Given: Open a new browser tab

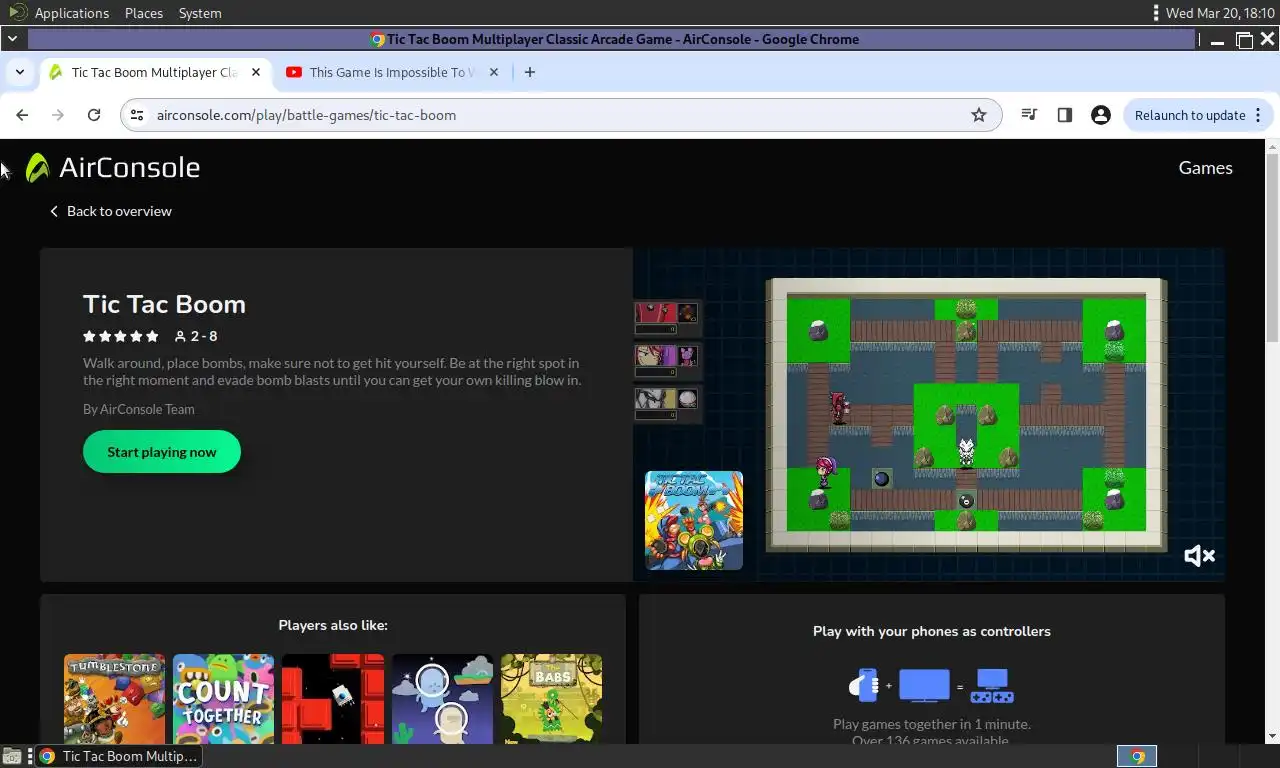Looking at the screenshot, I should pyautogui.click(x=530, y=72).
